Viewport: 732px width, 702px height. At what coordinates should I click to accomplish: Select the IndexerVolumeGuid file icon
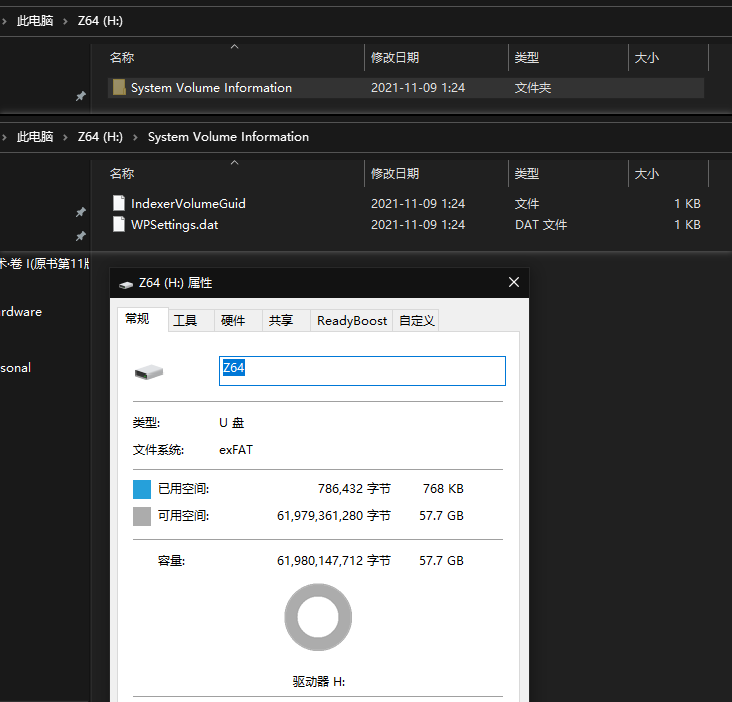click(x=119, y=204)
